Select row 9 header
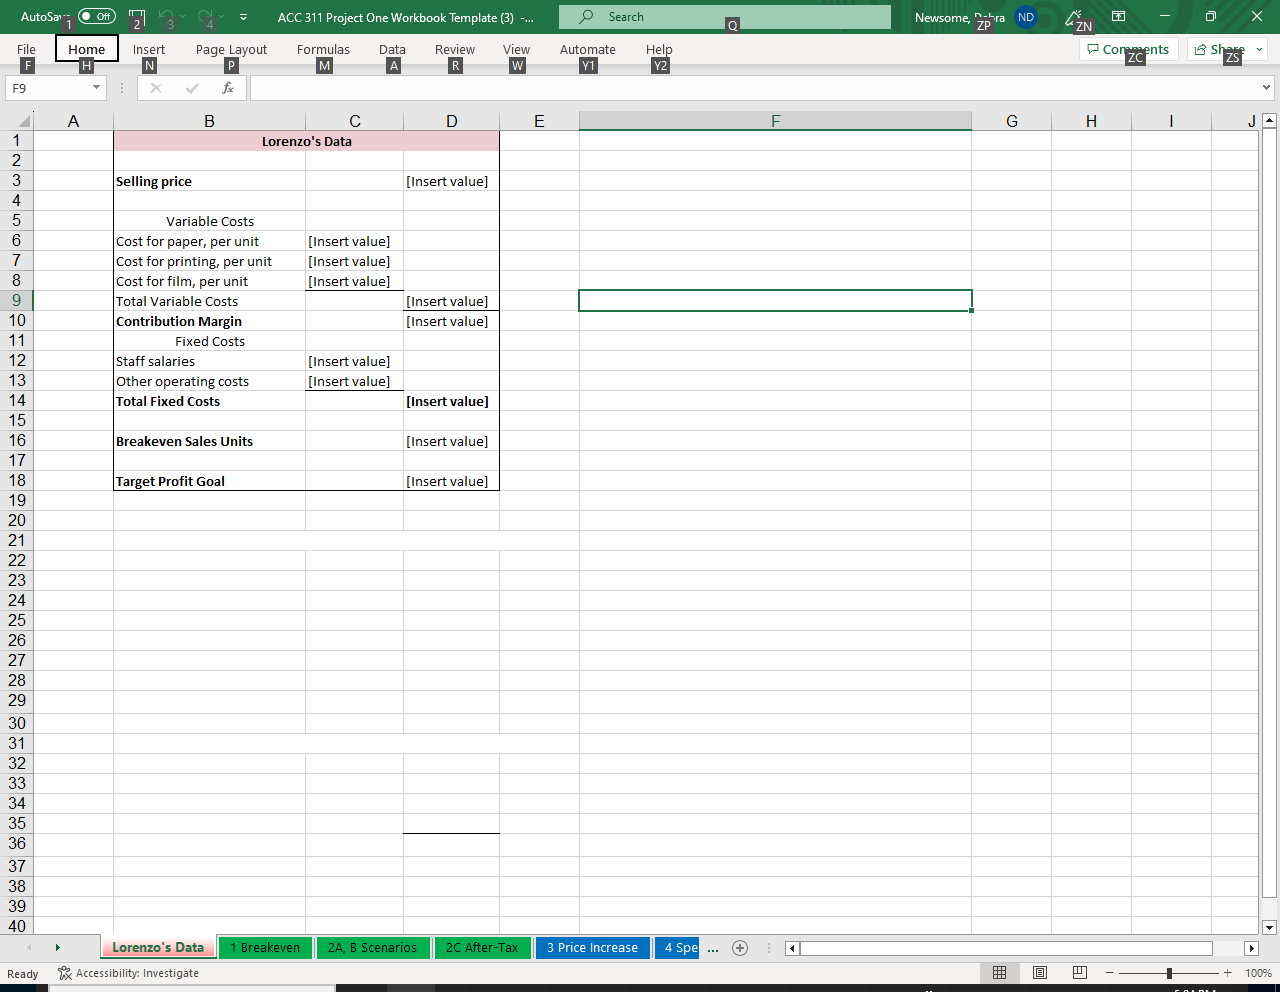The width and height of the screenshot is (1280, 992). [16, 300]
